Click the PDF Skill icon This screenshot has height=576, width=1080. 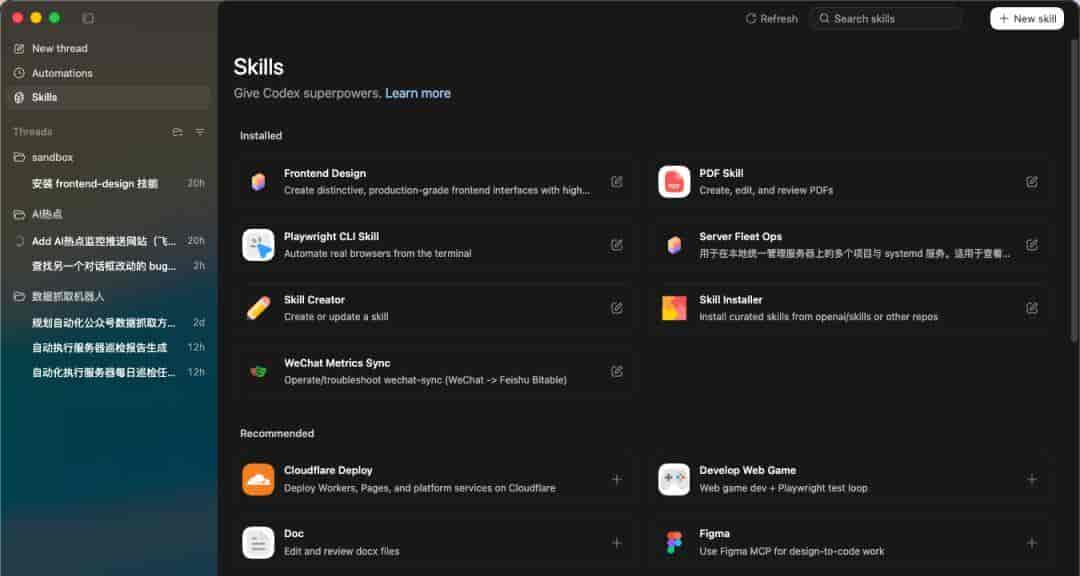[674, 182]
